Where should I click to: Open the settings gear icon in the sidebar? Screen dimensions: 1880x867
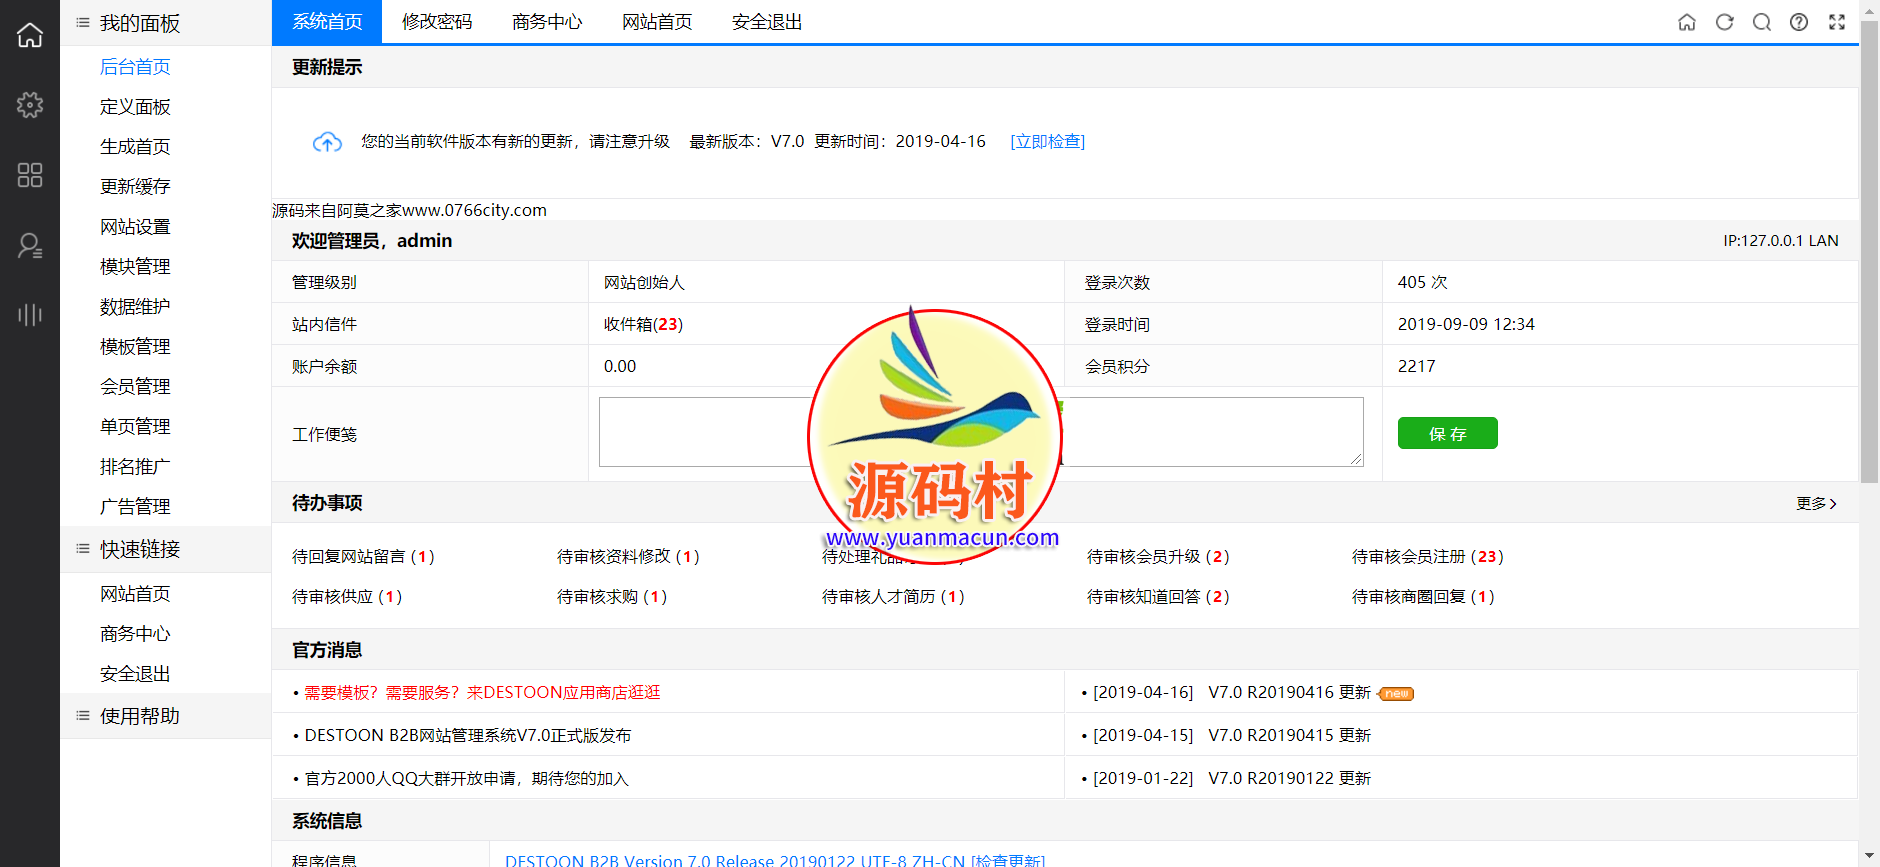point(30,105)
